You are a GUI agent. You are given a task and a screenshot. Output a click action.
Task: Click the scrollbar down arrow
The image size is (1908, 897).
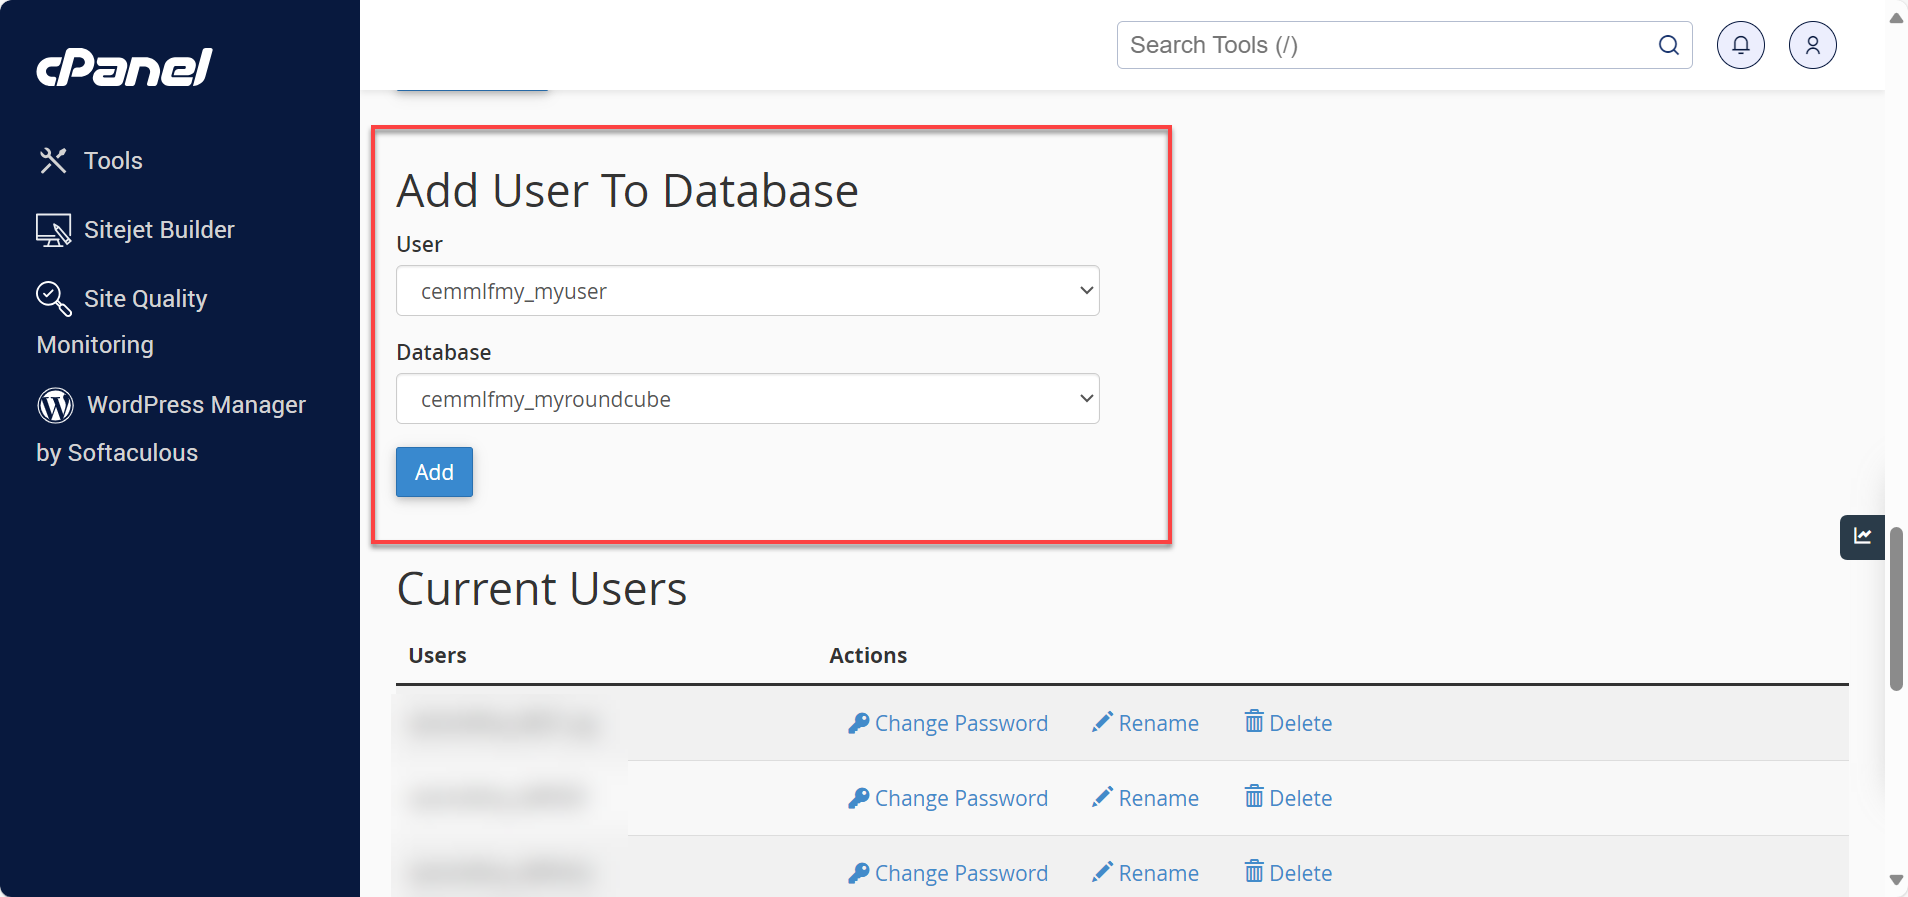point(1896,880)
